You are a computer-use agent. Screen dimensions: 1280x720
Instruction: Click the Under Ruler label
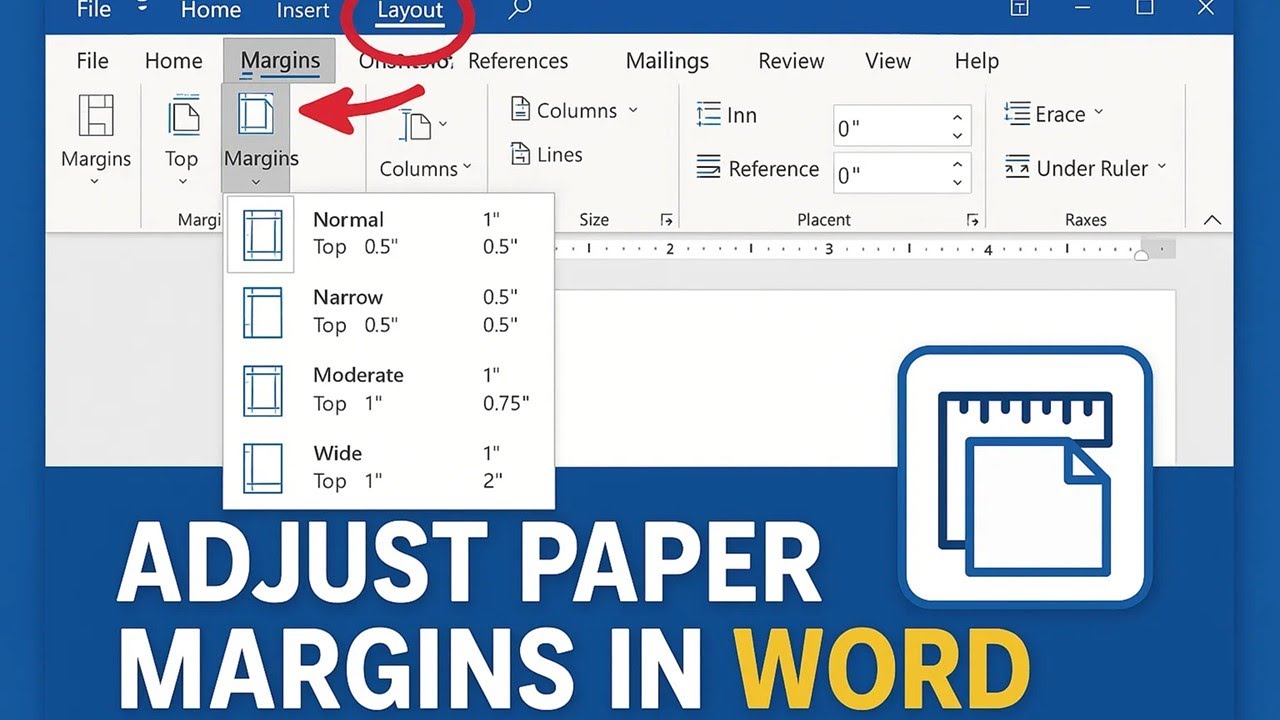[1092, 168]
